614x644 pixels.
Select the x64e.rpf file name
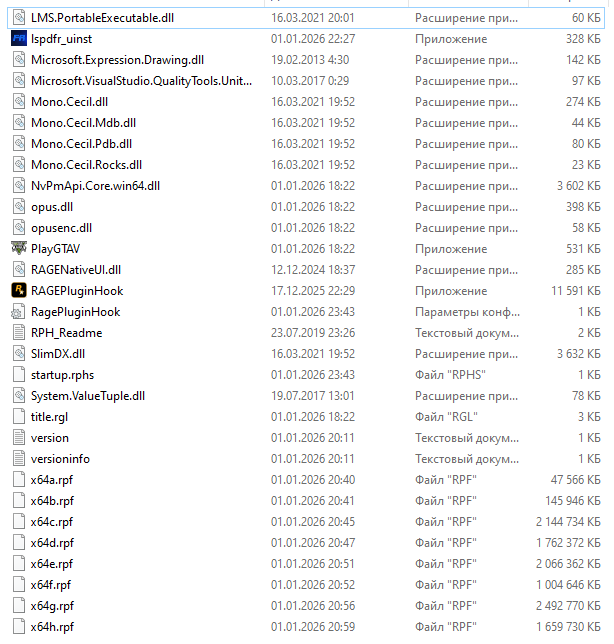[52, 564]
